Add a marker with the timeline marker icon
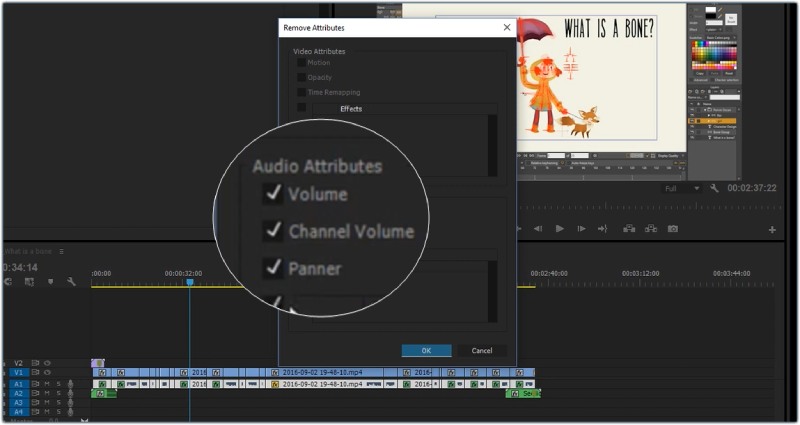This screenshot has height=425, width=800. 51,282
